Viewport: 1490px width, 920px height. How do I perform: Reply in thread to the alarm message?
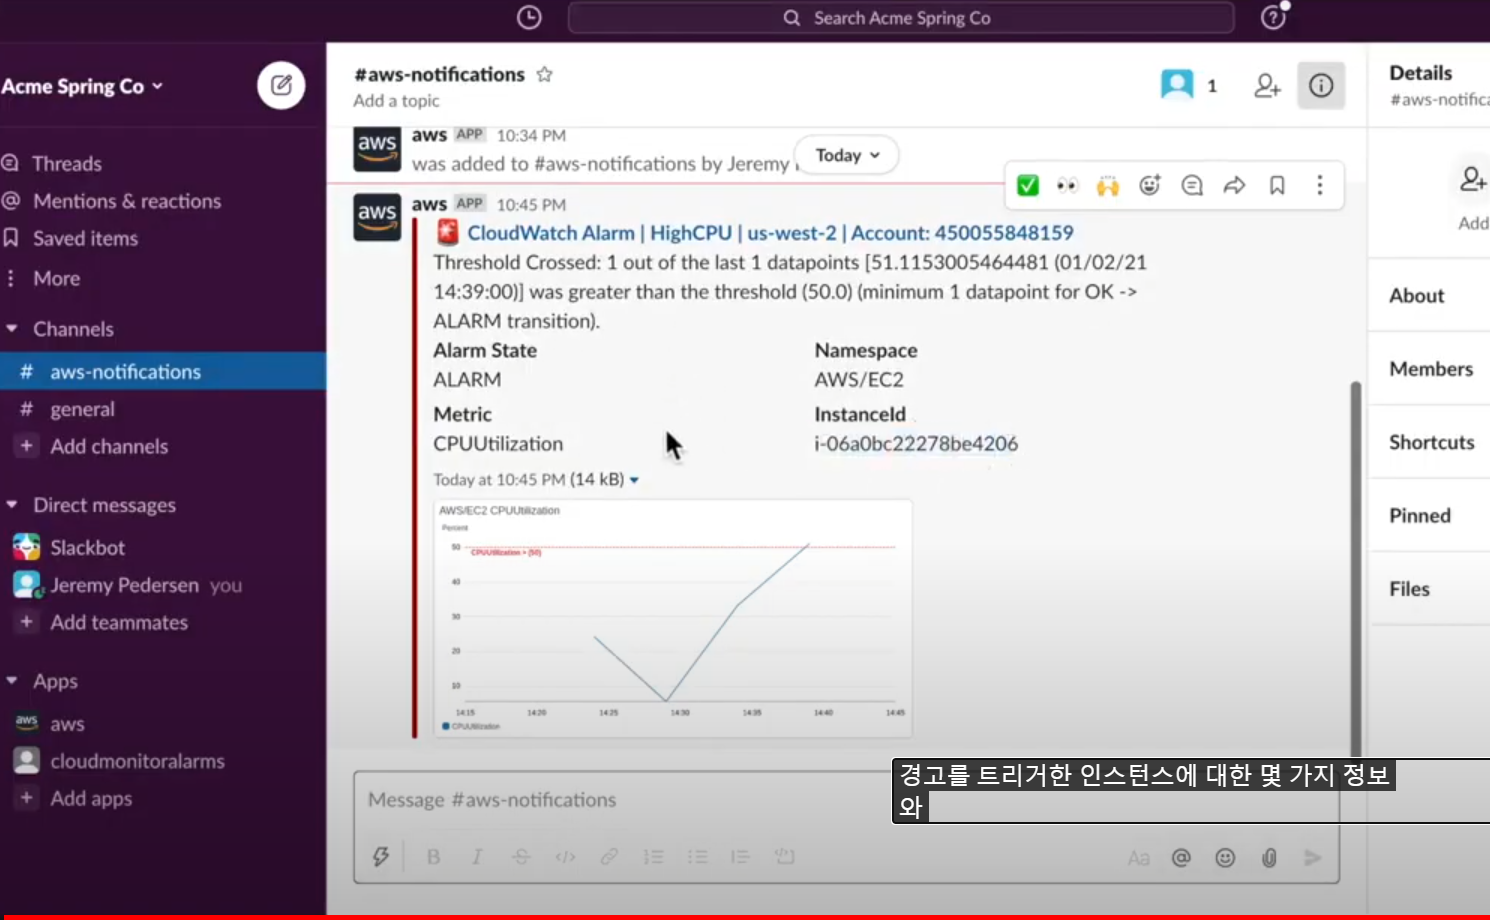tap(1192, 185)
